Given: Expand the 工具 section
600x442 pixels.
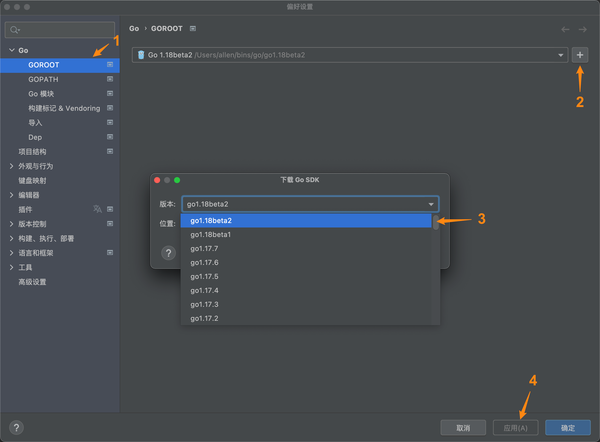Looking at the screenshot, I should point(11,267).
